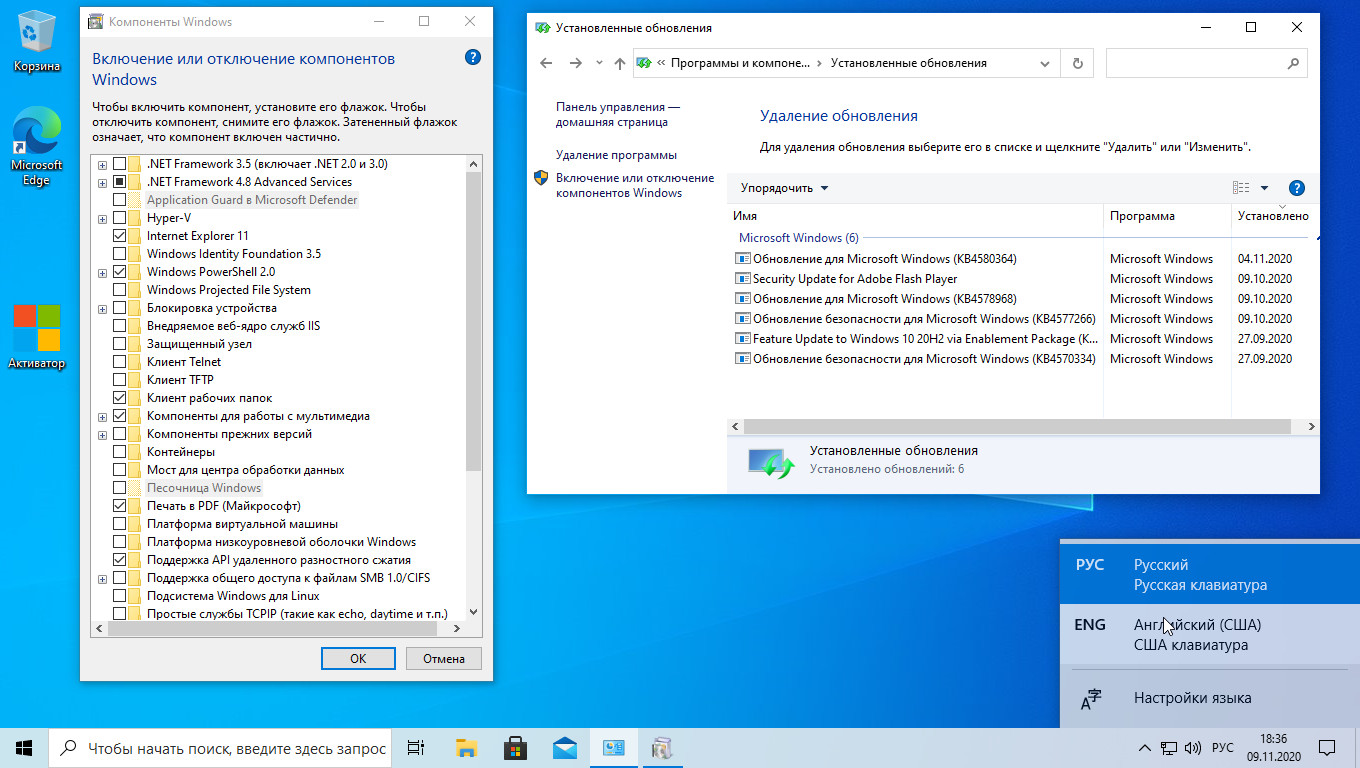Open recent locations dropdown next to Forward

599,63
